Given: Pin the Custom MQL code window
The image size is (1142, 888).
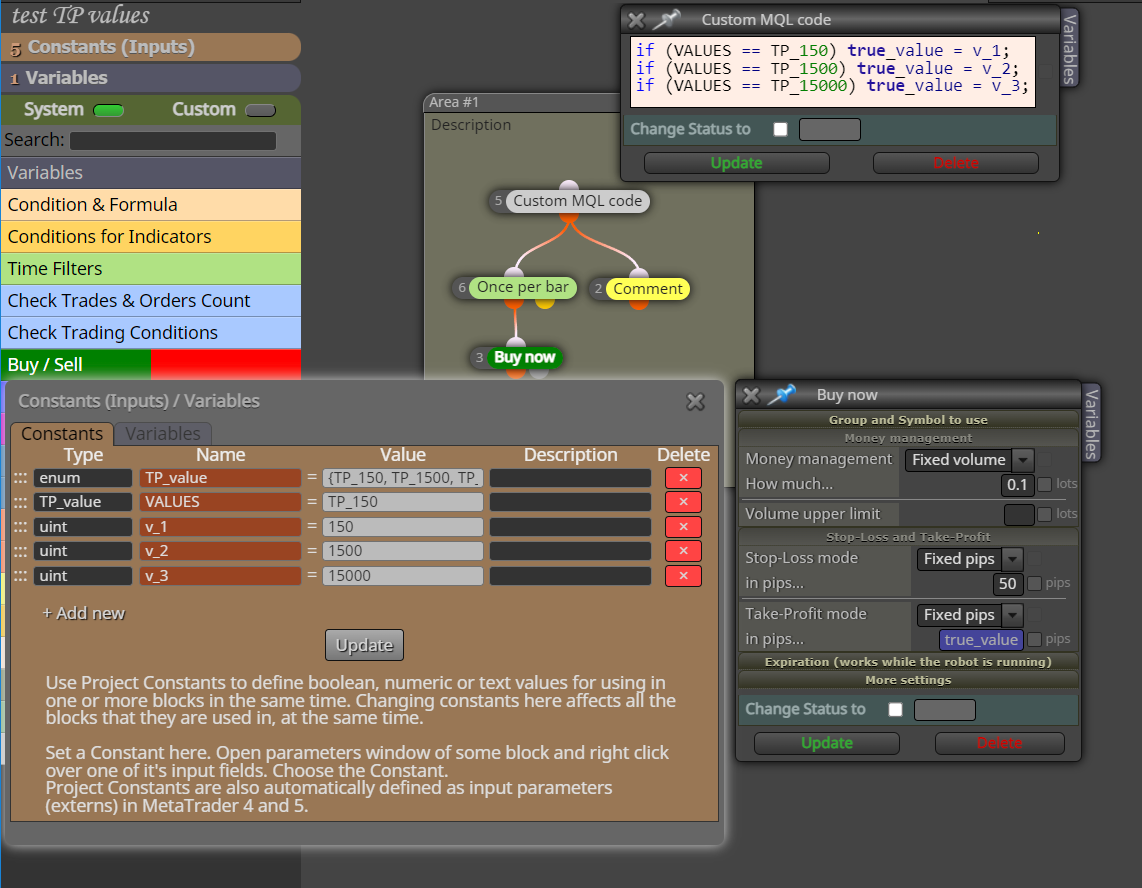Looking at the screenshot, I should [666, 20].
